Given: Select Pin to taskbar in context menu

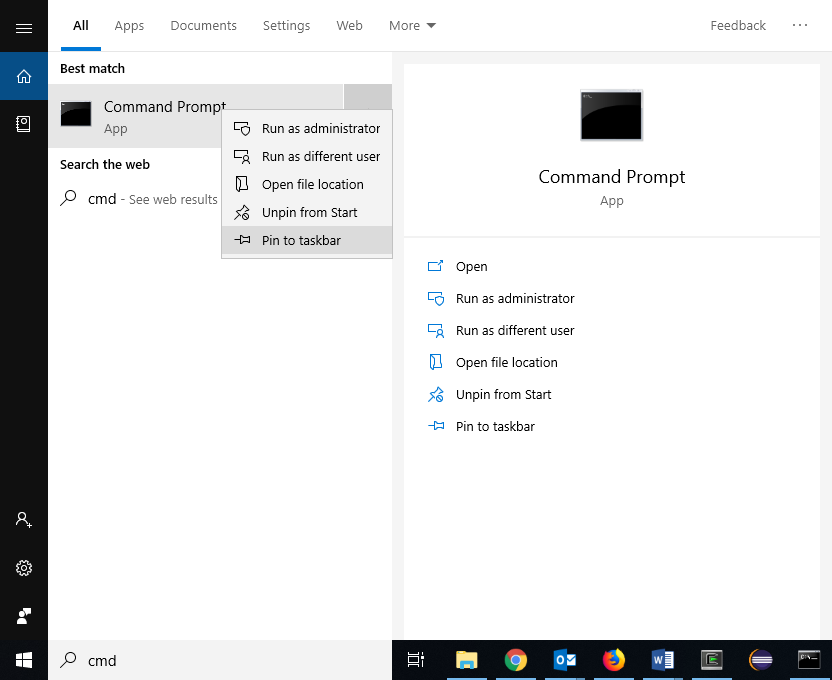Looking at the screenshot, I should coord(301,240).
